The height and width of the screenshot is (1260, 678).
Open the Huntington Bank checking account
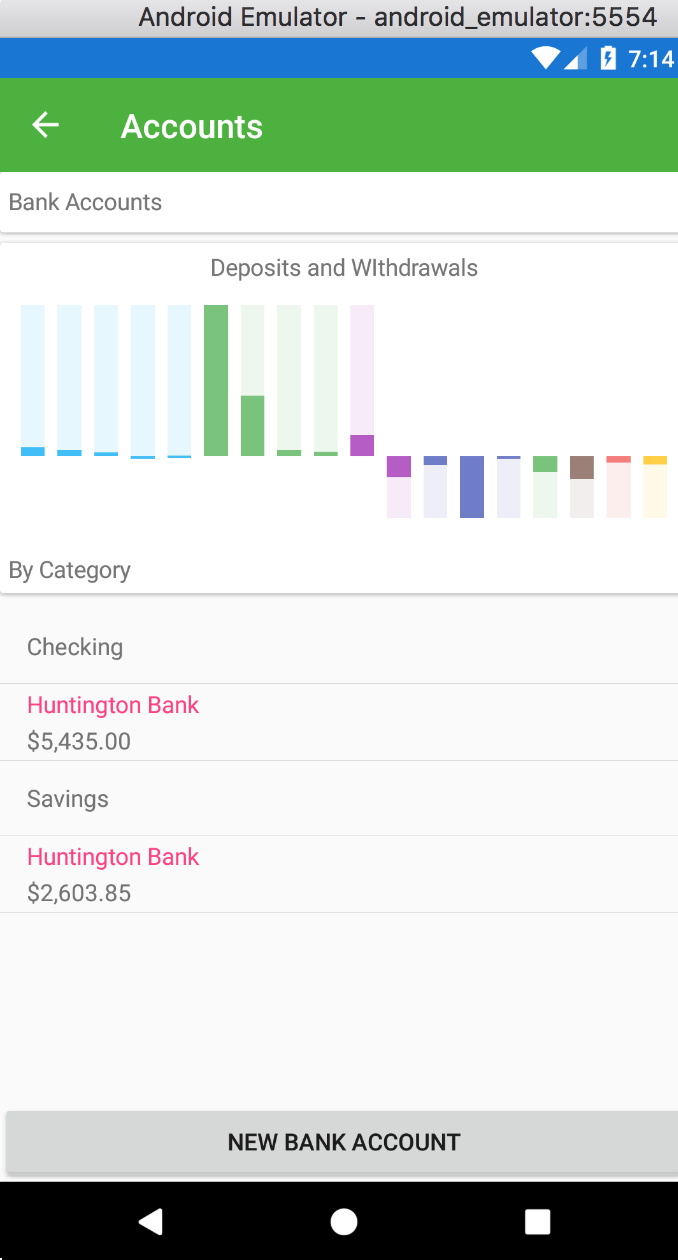[x=113, y=705]
